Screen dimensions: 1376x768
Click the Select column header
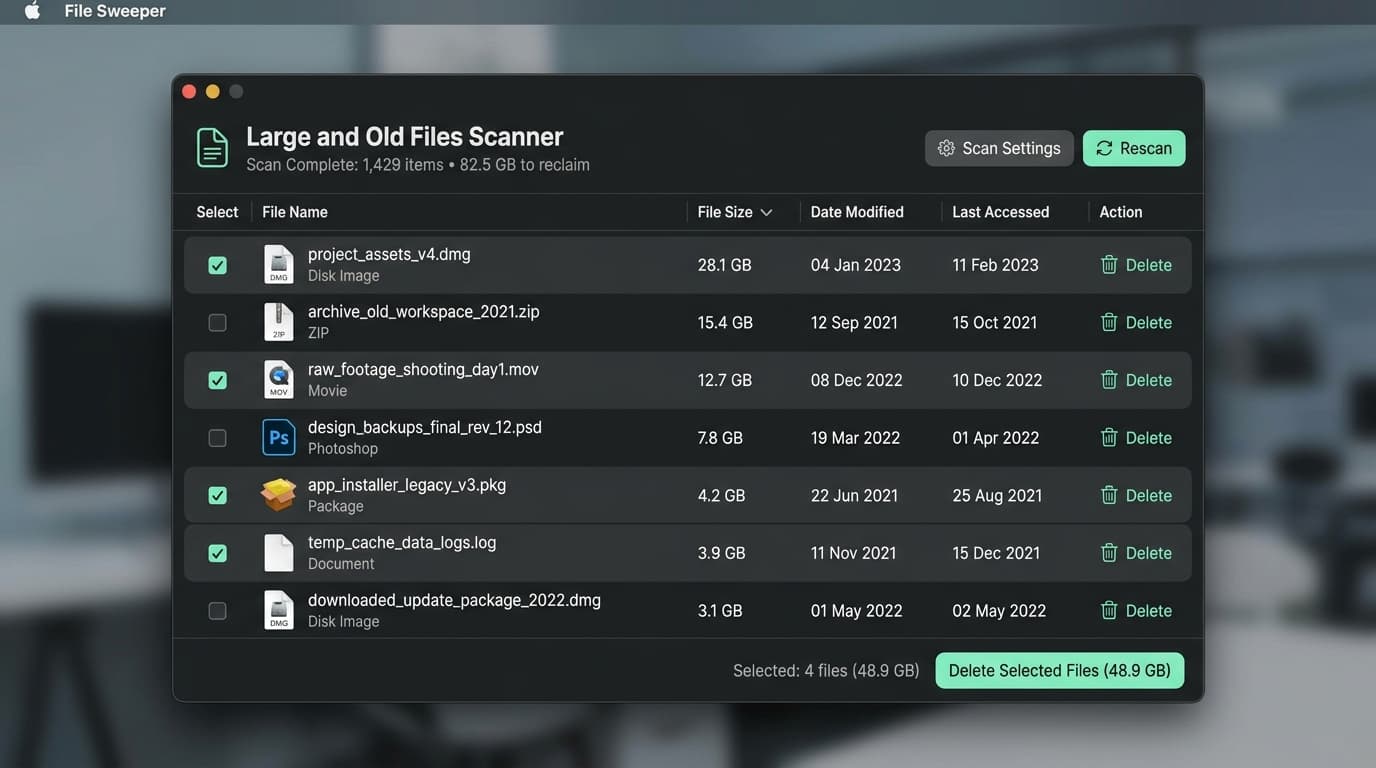pyautogui.click(x=217, y=212)
